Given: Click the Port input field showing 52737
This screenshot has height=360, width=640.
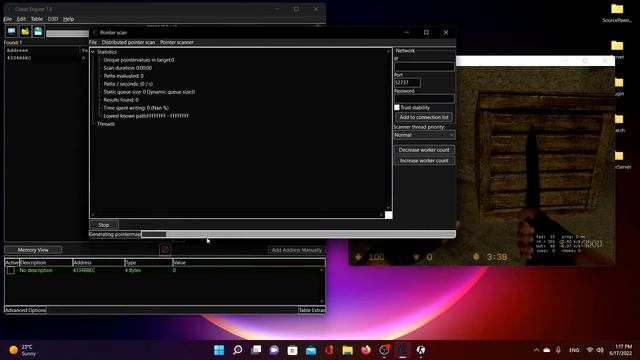Looking at the screenshot, I should [407, 82].
